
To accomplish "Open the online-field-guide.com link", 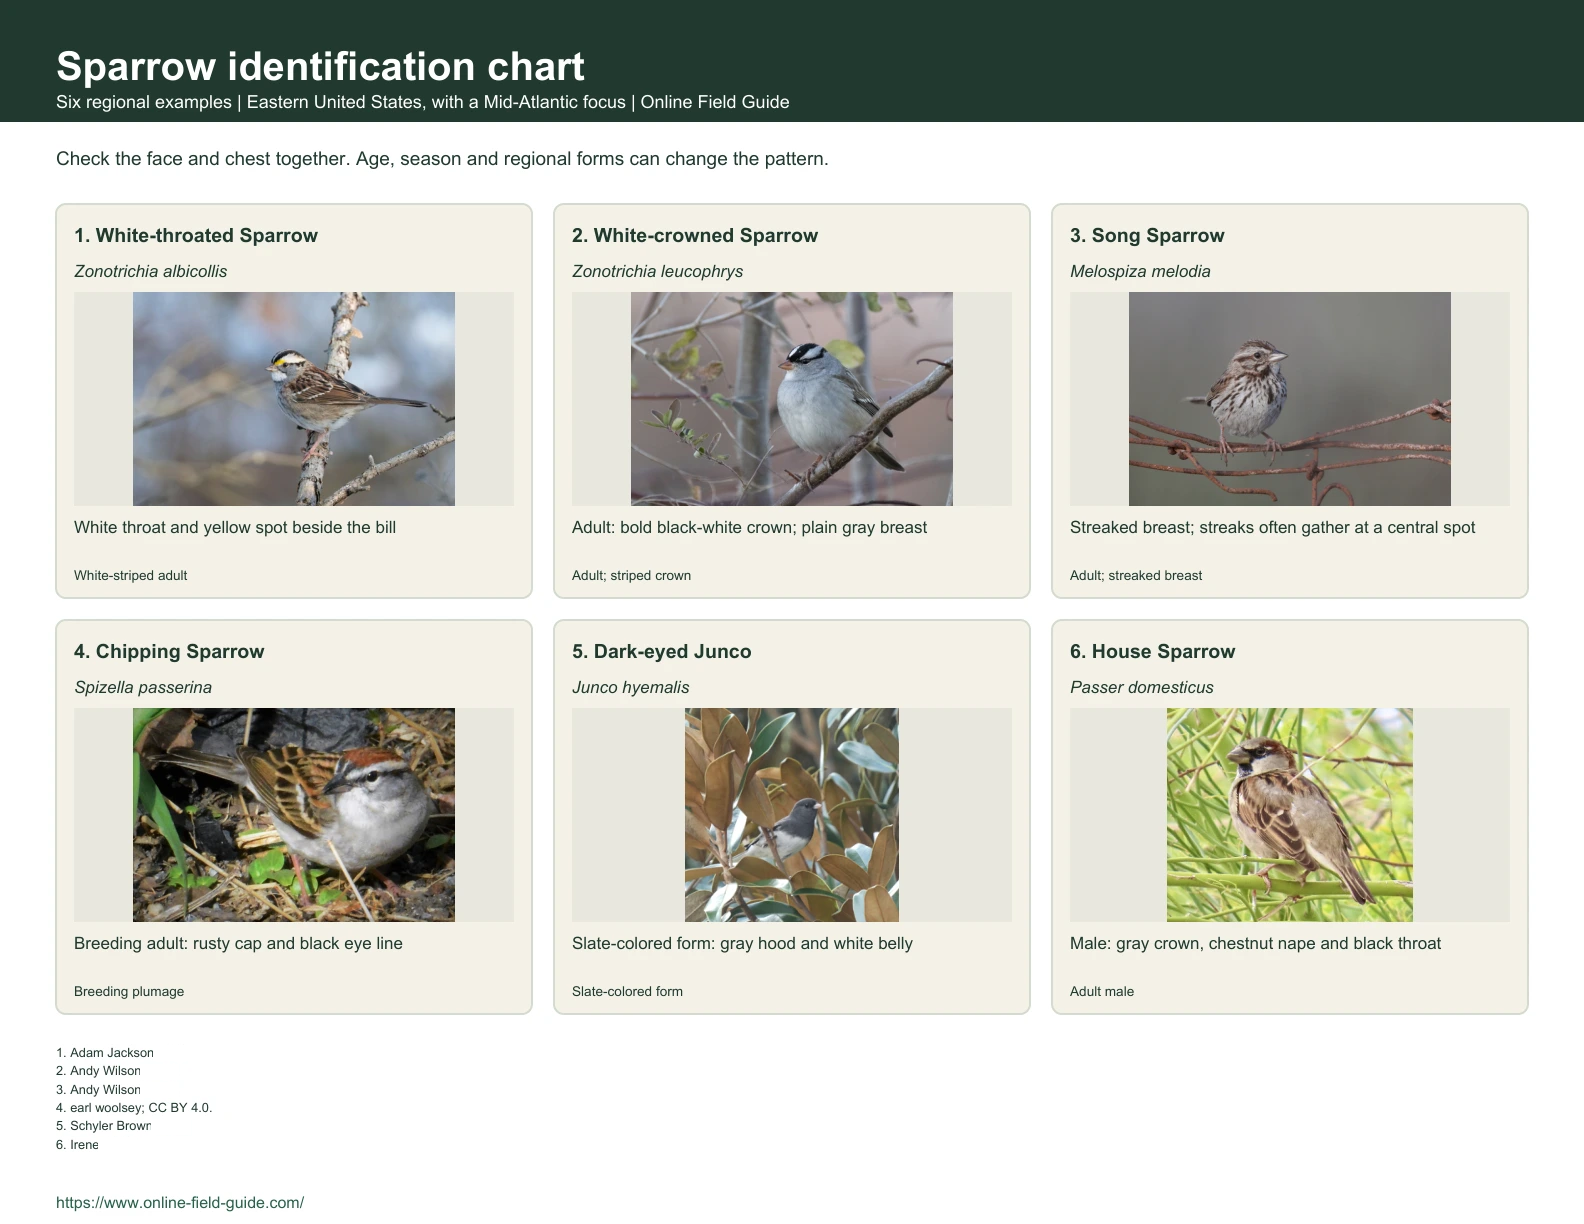I will [x=180, y=1203].
